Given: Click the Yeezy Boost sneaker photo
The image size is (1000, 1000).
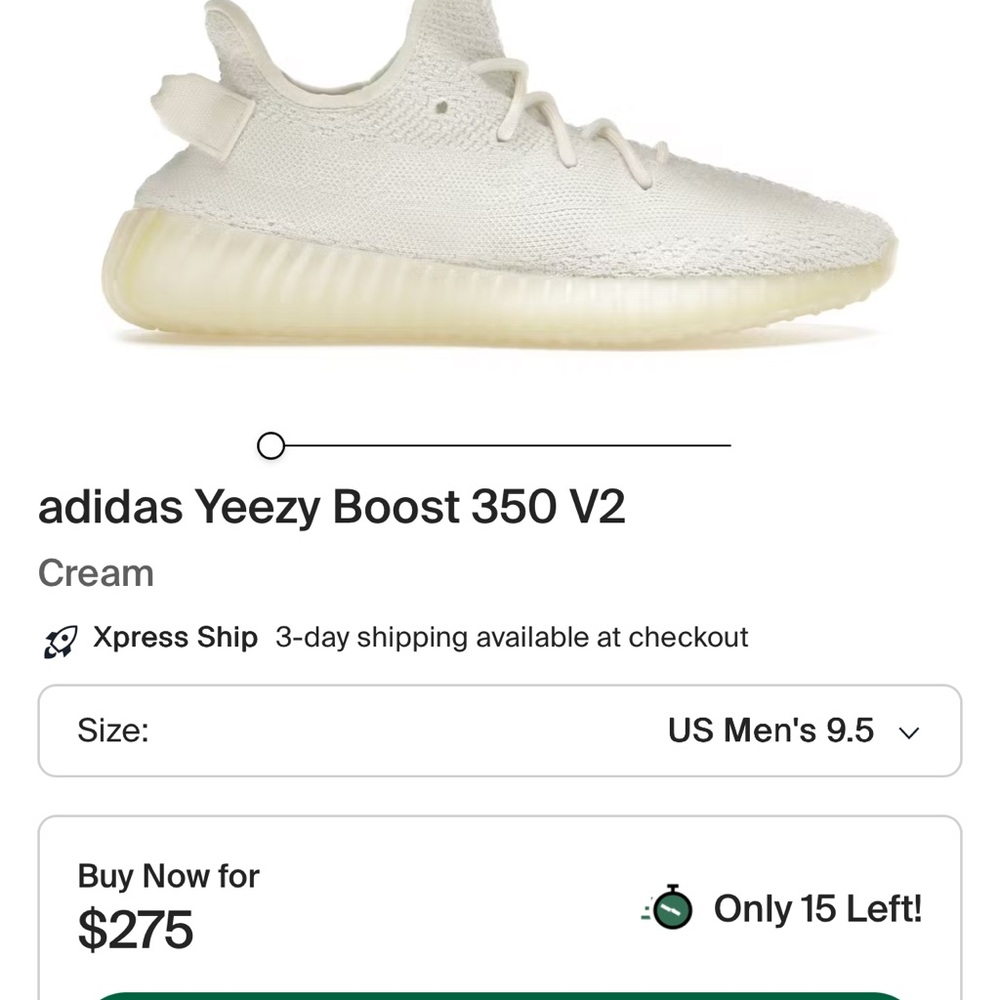Looking at the screenshot, I should (500, 180).
